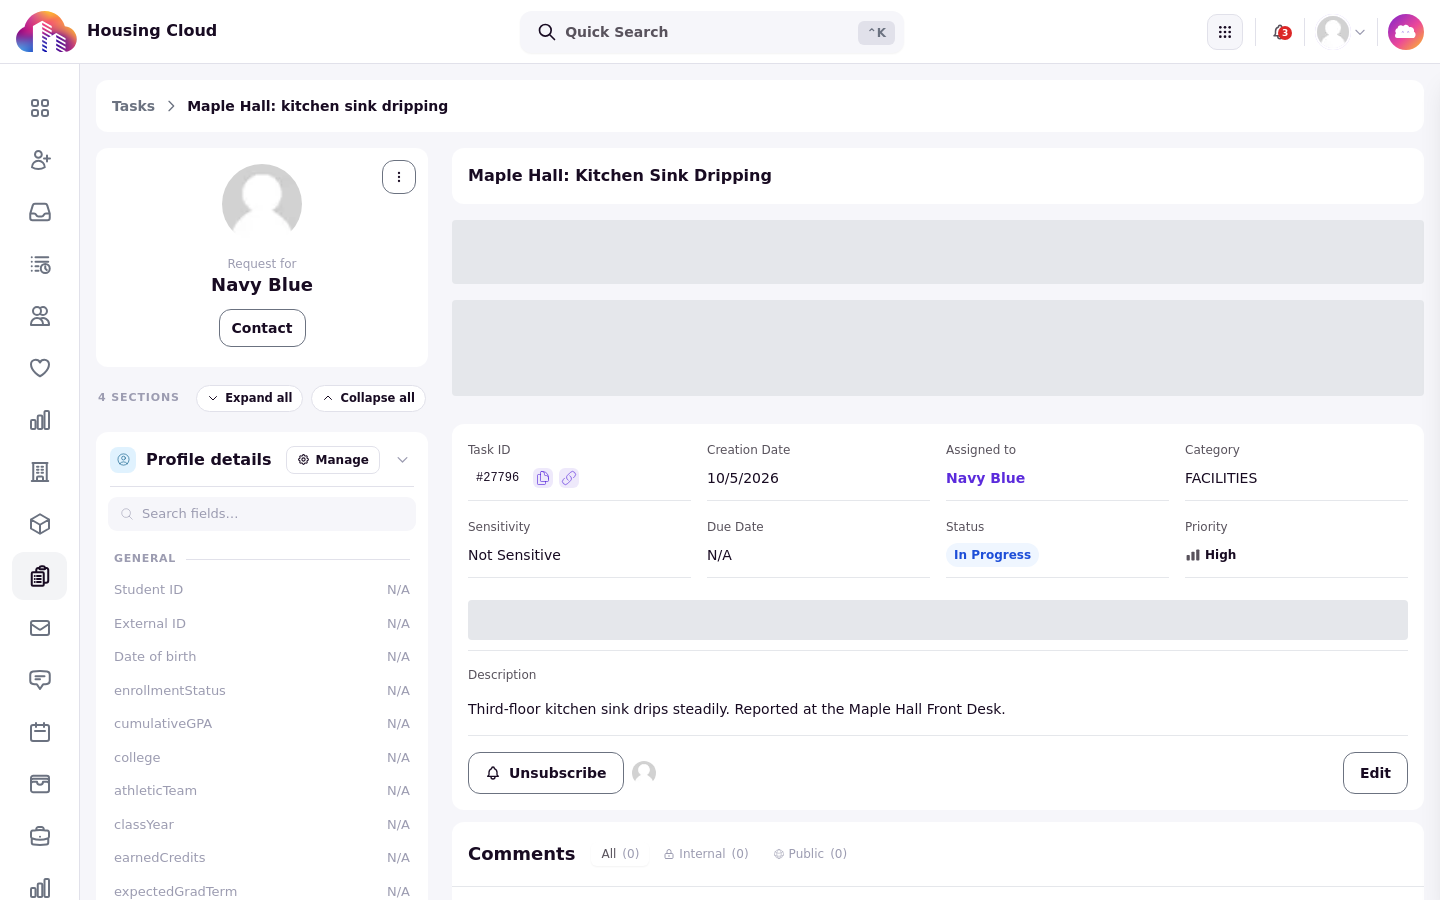1440x900 pixels.
Task: Select the Public comments tab
Action: pos(810,854)
